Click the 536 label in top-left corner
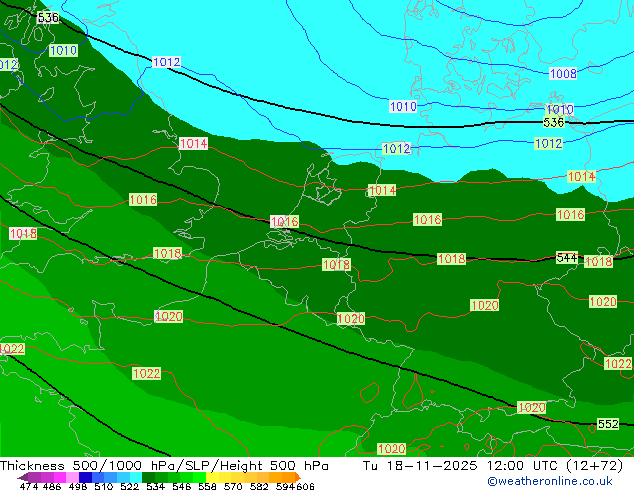This screenshot has height=490, width=634. point(48,17)
